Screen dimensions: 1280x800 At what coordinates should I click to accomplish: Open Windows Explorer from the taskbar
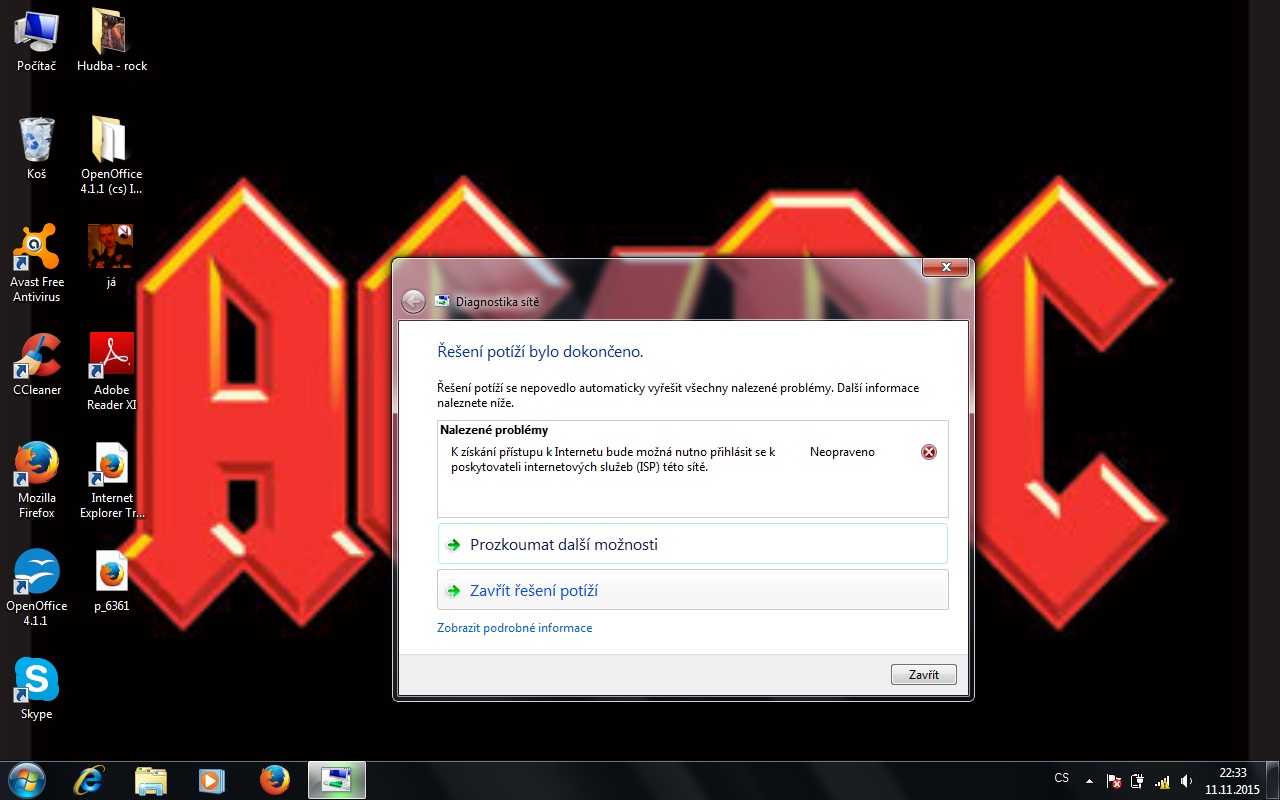click(150, 780)
